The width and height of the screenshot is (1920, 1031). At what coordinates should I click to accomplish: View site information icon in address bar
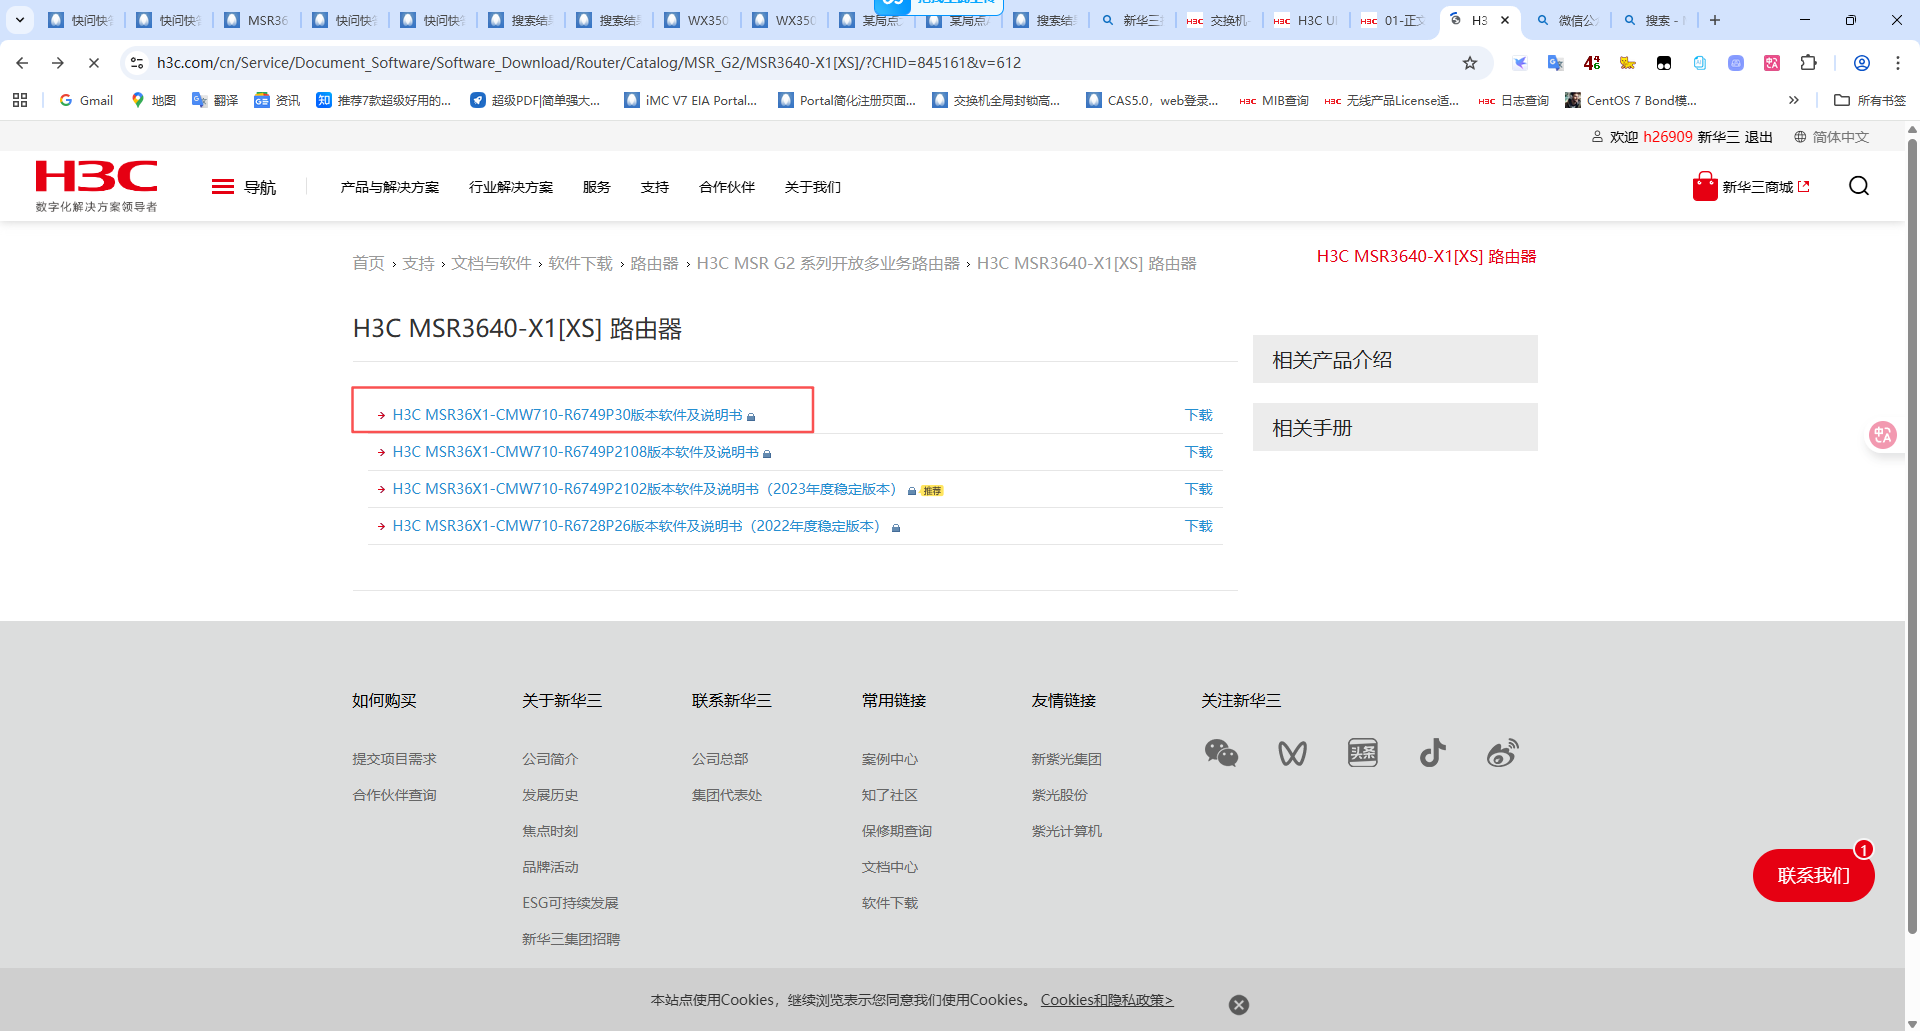coord(137,63)
